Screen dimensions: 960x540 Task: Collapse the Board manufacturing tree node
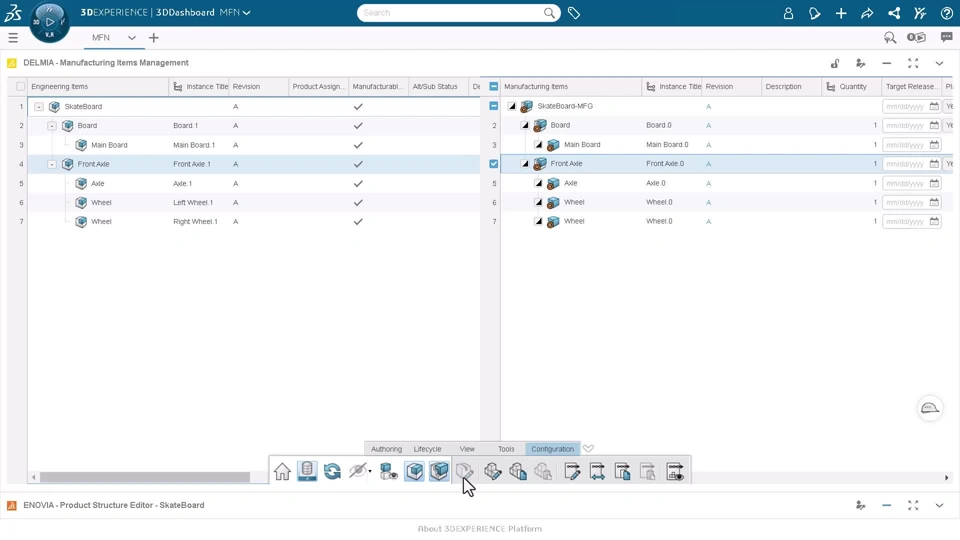[x=525, y=125]
